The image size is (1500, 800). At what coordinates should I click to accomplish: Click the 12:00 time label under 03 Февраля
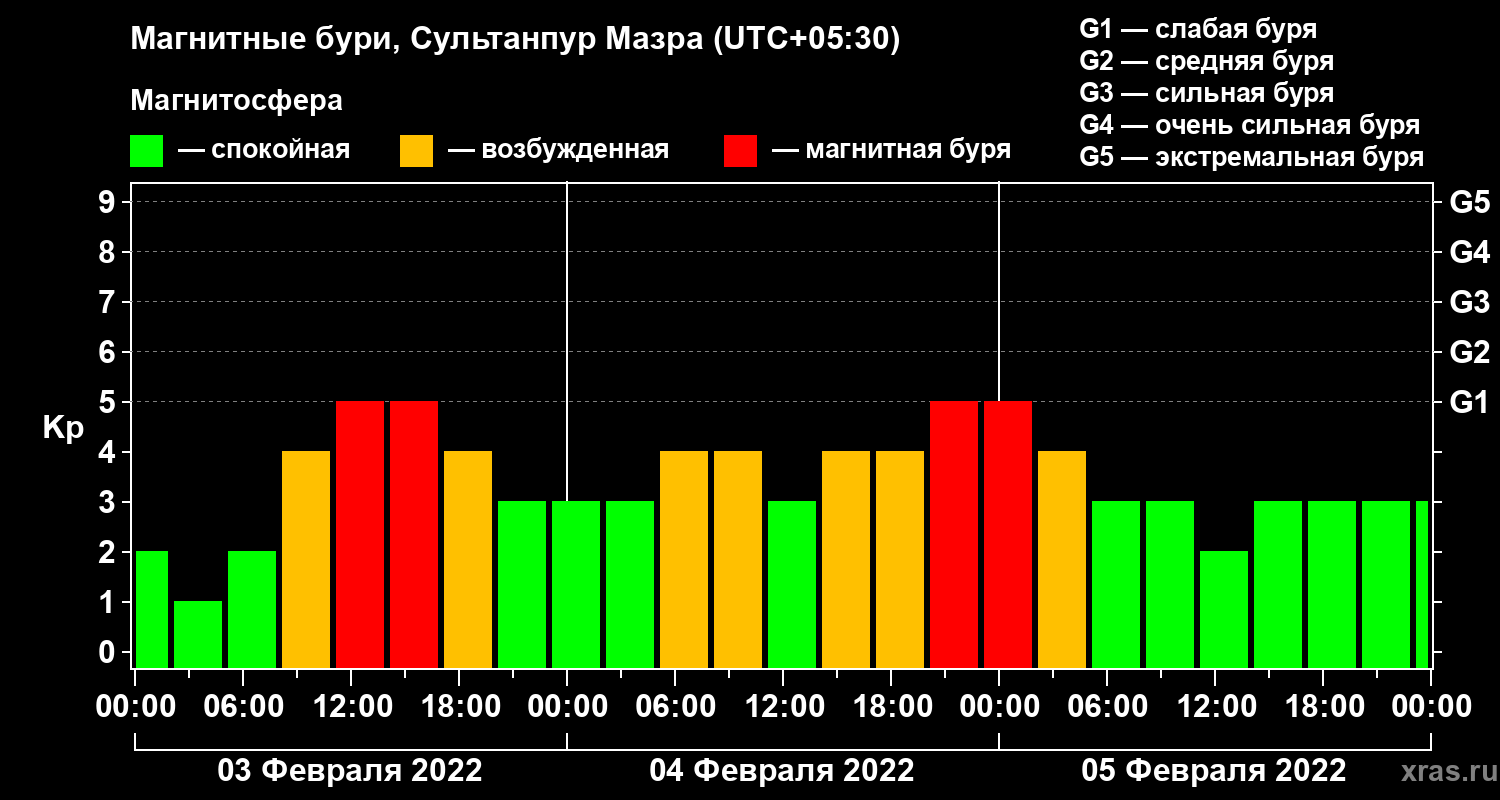click(x=351, y=707)
